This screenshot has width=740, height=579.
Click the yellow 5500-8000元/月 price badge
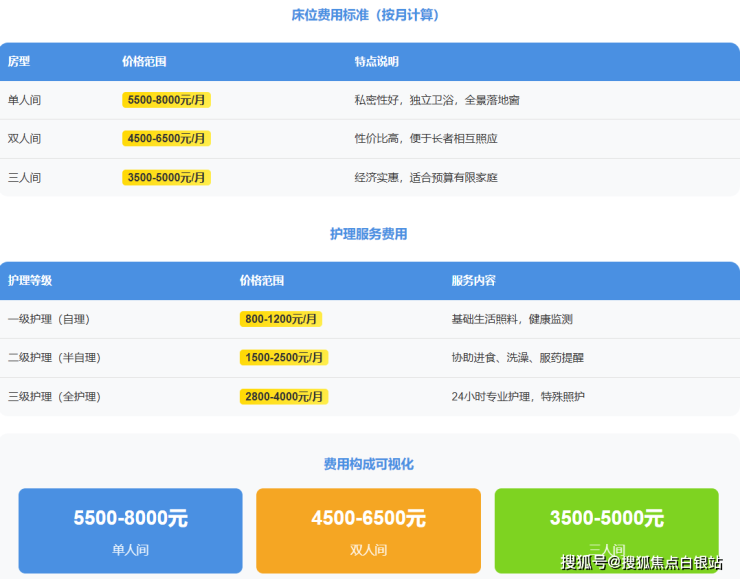pyautogui.click(x=166, y=100)
